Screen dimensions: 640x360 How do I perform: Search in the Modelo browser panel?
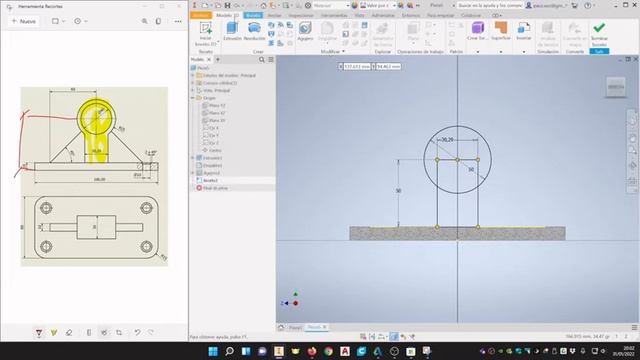[262, 60]
